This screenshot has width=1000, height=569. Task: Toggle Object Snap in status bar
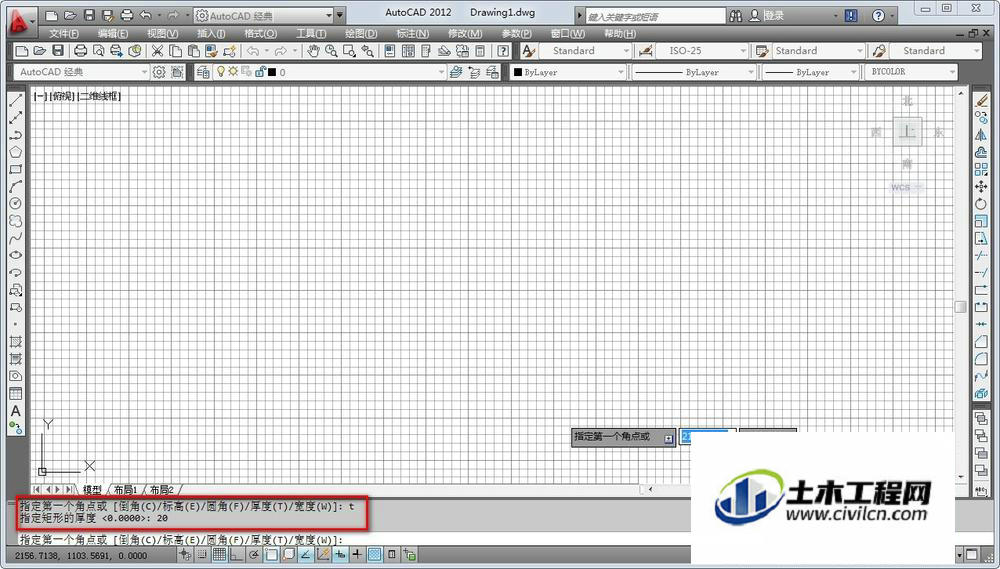coord(271,554)
